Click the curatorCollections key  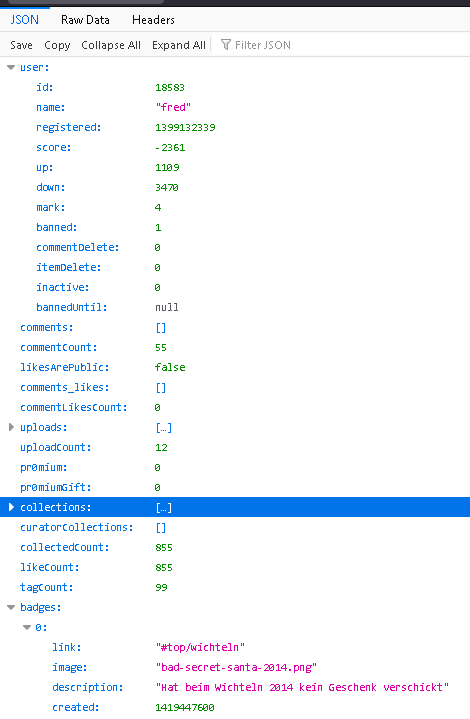coord(77,527)
